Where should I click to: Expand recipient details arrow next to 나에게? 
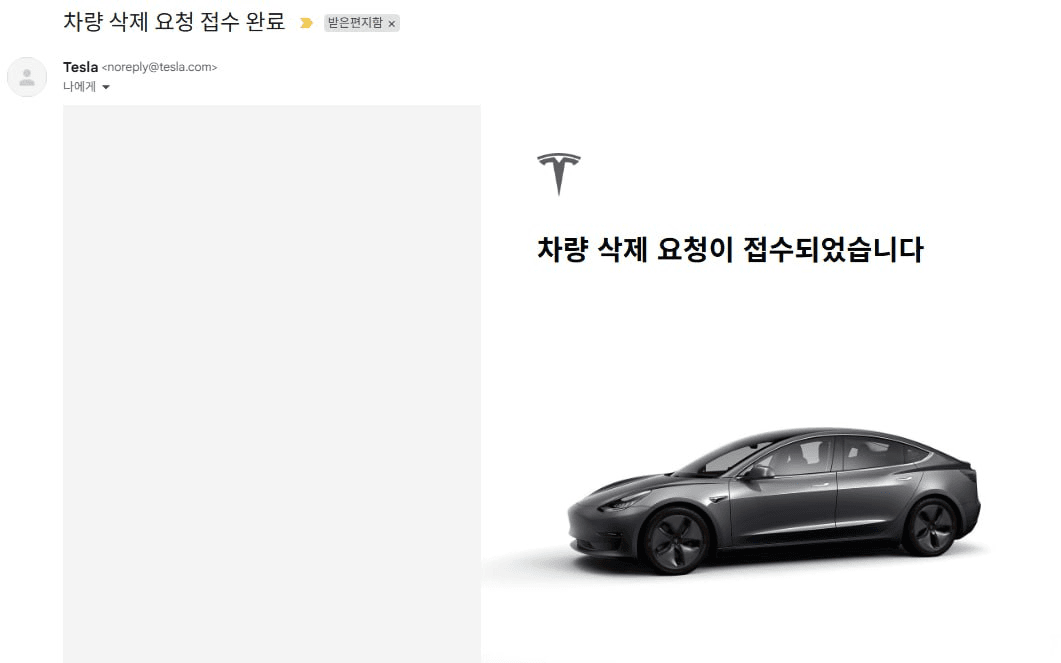[x=106, y=87]
